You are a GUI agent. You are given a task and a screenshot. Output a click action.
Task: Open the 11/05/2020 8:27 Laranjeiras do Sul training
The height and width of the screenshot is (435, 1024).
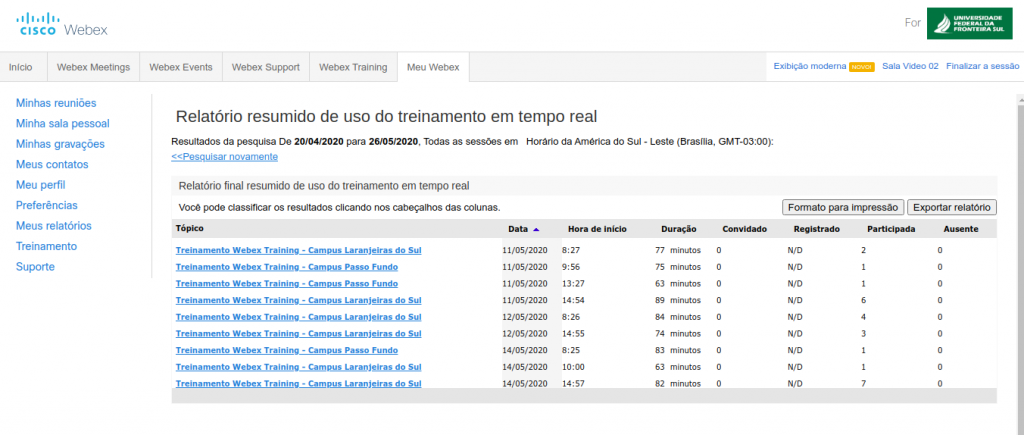[x=298, y=250]
